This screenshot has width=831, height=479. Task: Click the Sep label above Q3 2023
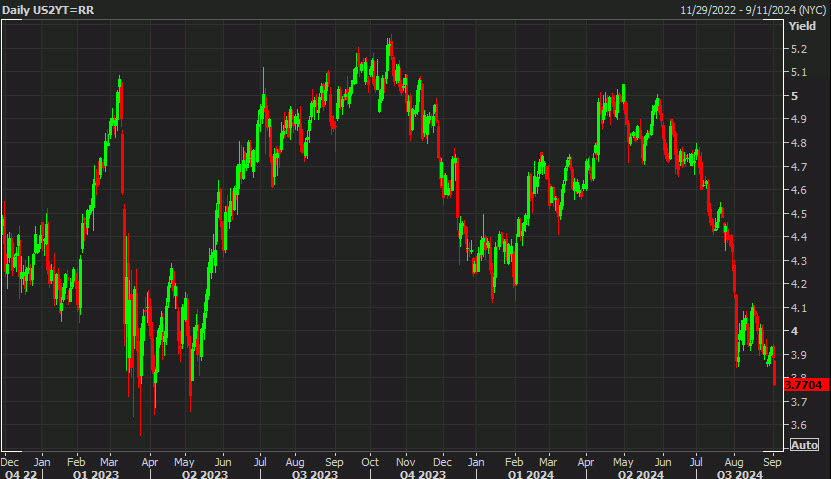(334, 462)
